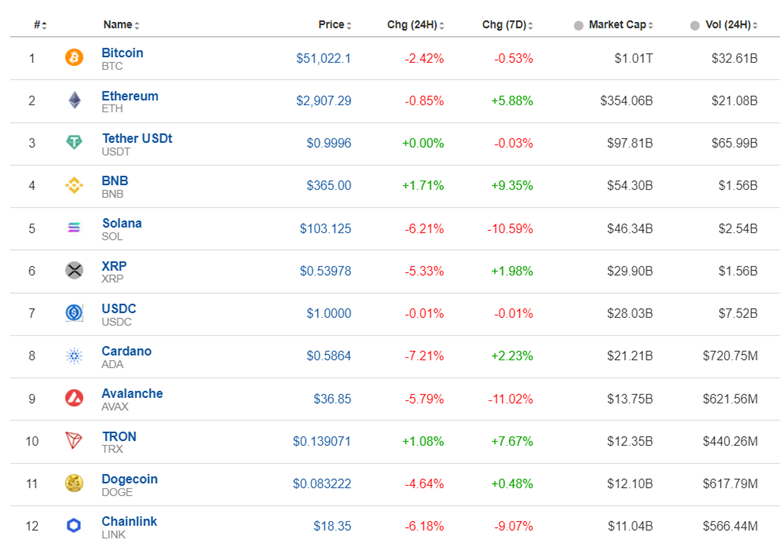Click the Solana logo icon

(x=74, y=228)
